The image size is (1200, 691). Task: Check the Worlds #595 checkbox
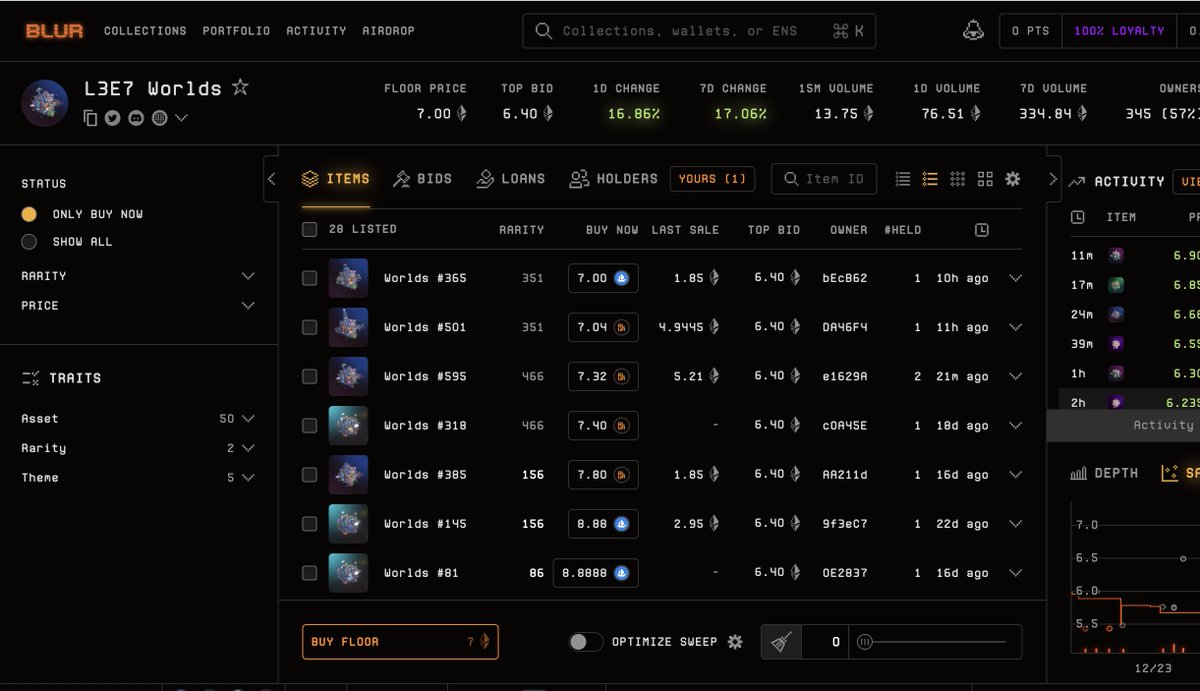click(310, 376)
